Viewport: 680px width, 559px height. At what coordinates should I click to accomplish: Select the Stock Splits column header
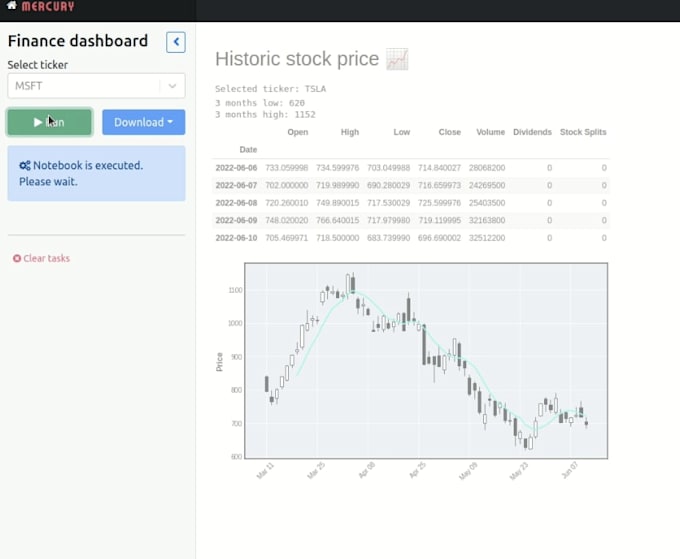583,132
